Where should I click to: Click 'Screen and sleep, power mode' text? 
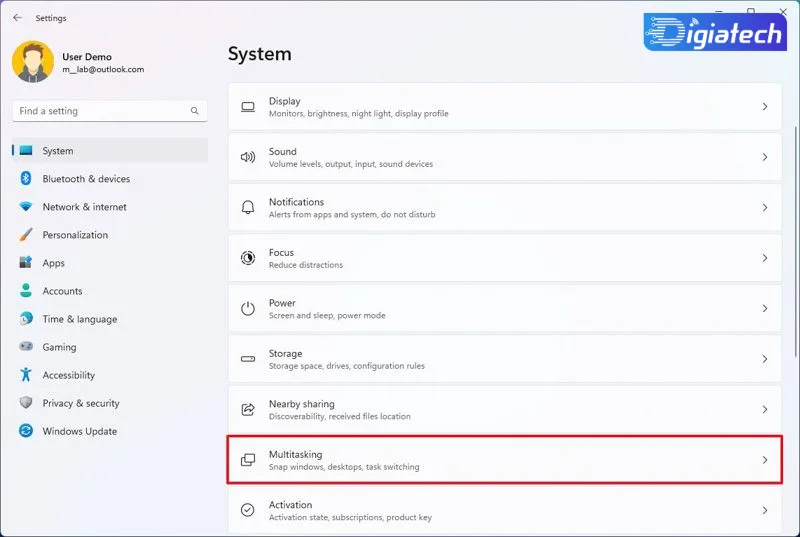click(x=327, y=316)
